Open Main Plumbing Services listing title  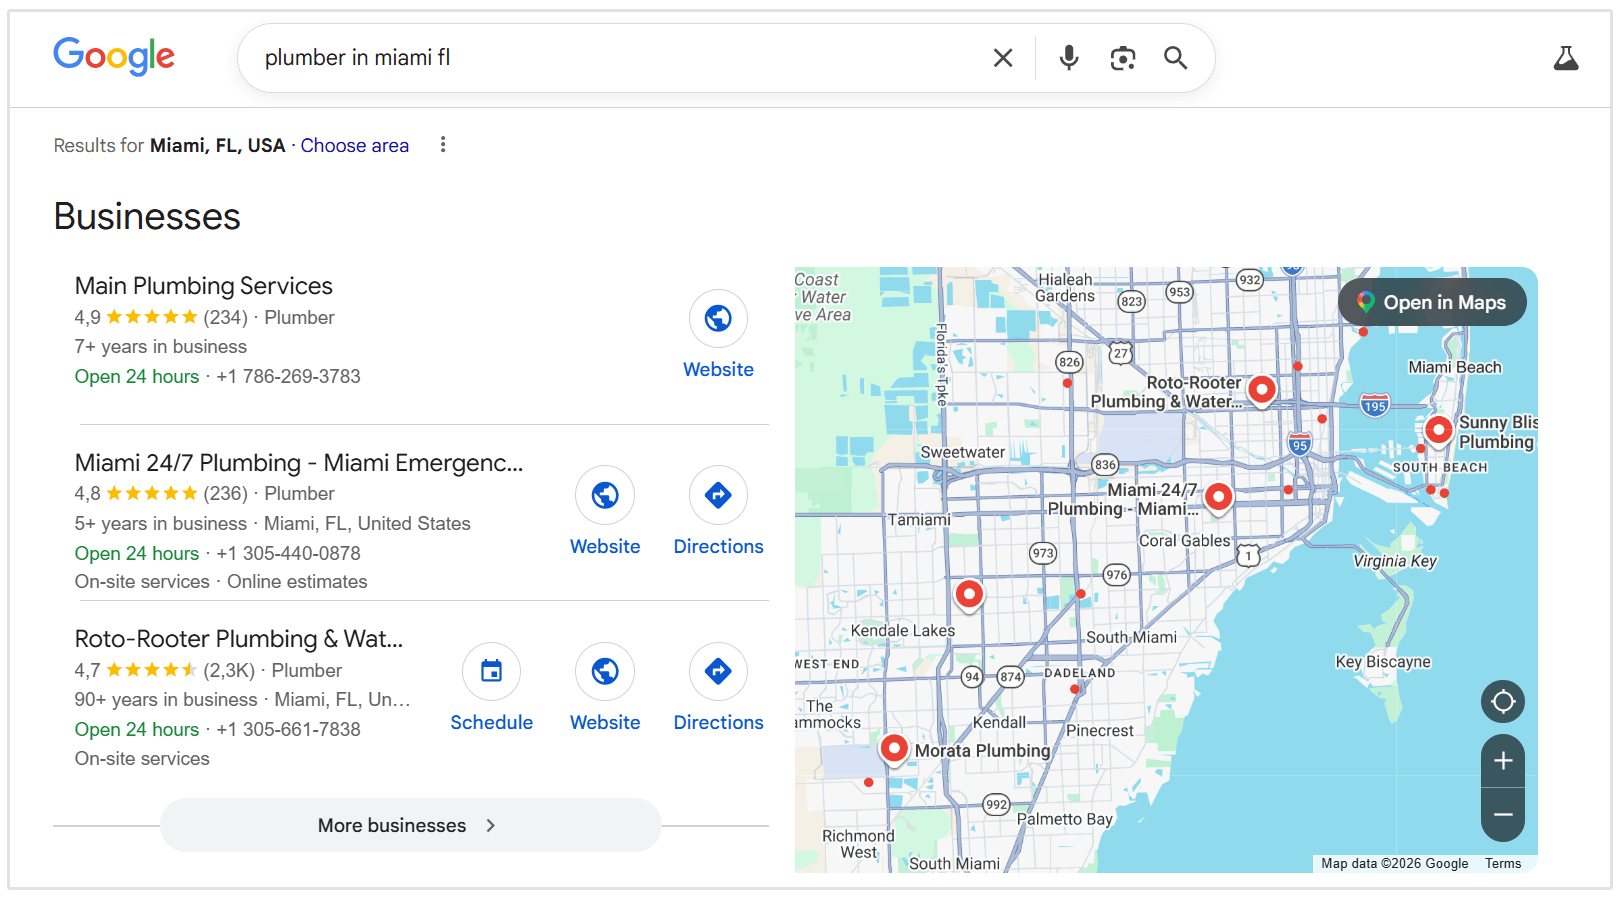(x=204, y=286)
